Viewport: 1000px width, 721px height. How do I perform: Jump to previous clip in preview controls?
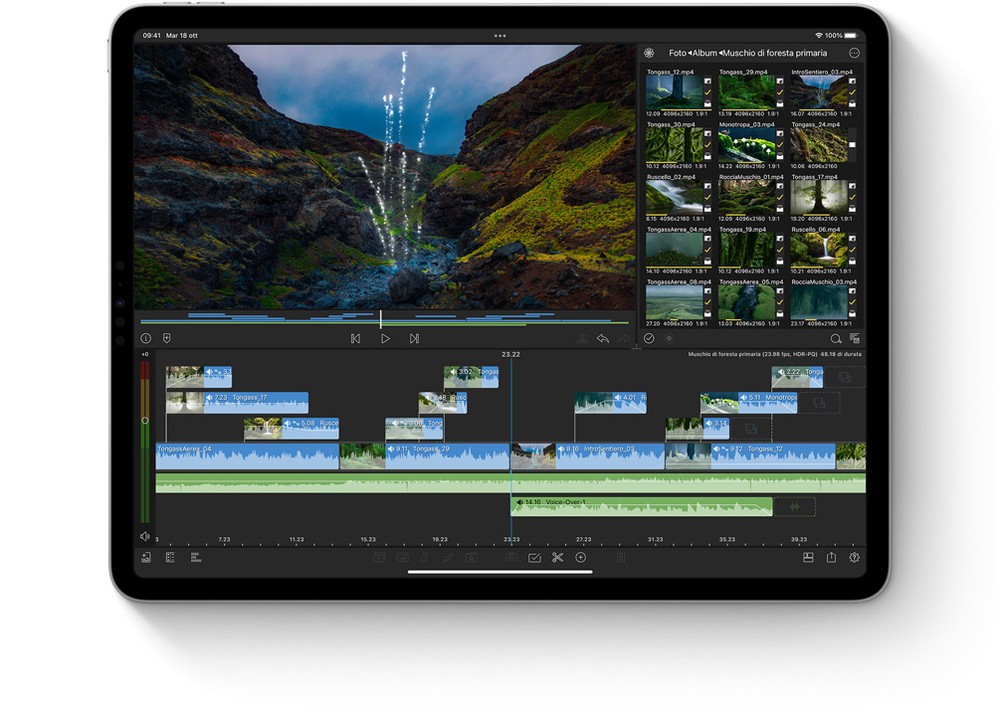(x=355, y=339)
